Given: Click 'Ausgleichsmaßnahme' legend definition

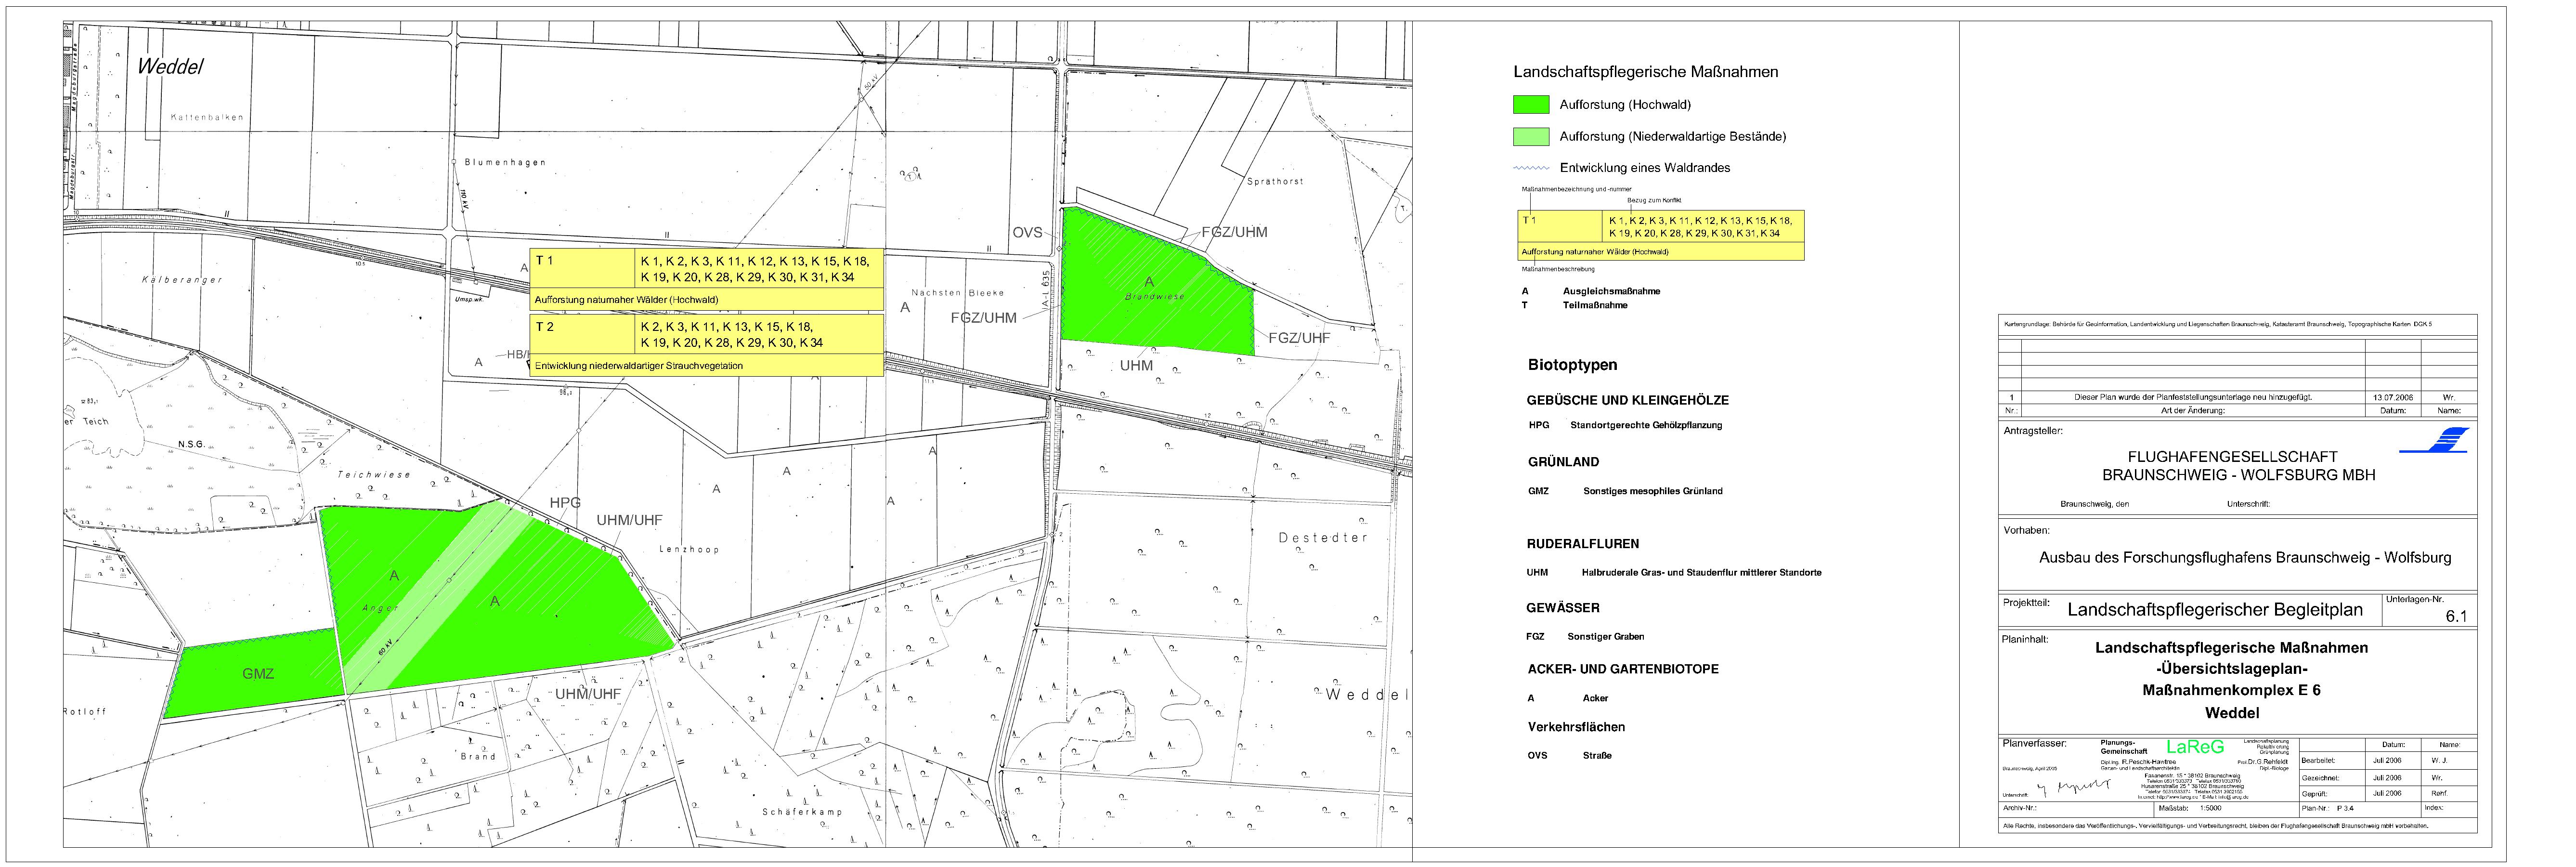Looking at the screenshot, I should 1611,291.
